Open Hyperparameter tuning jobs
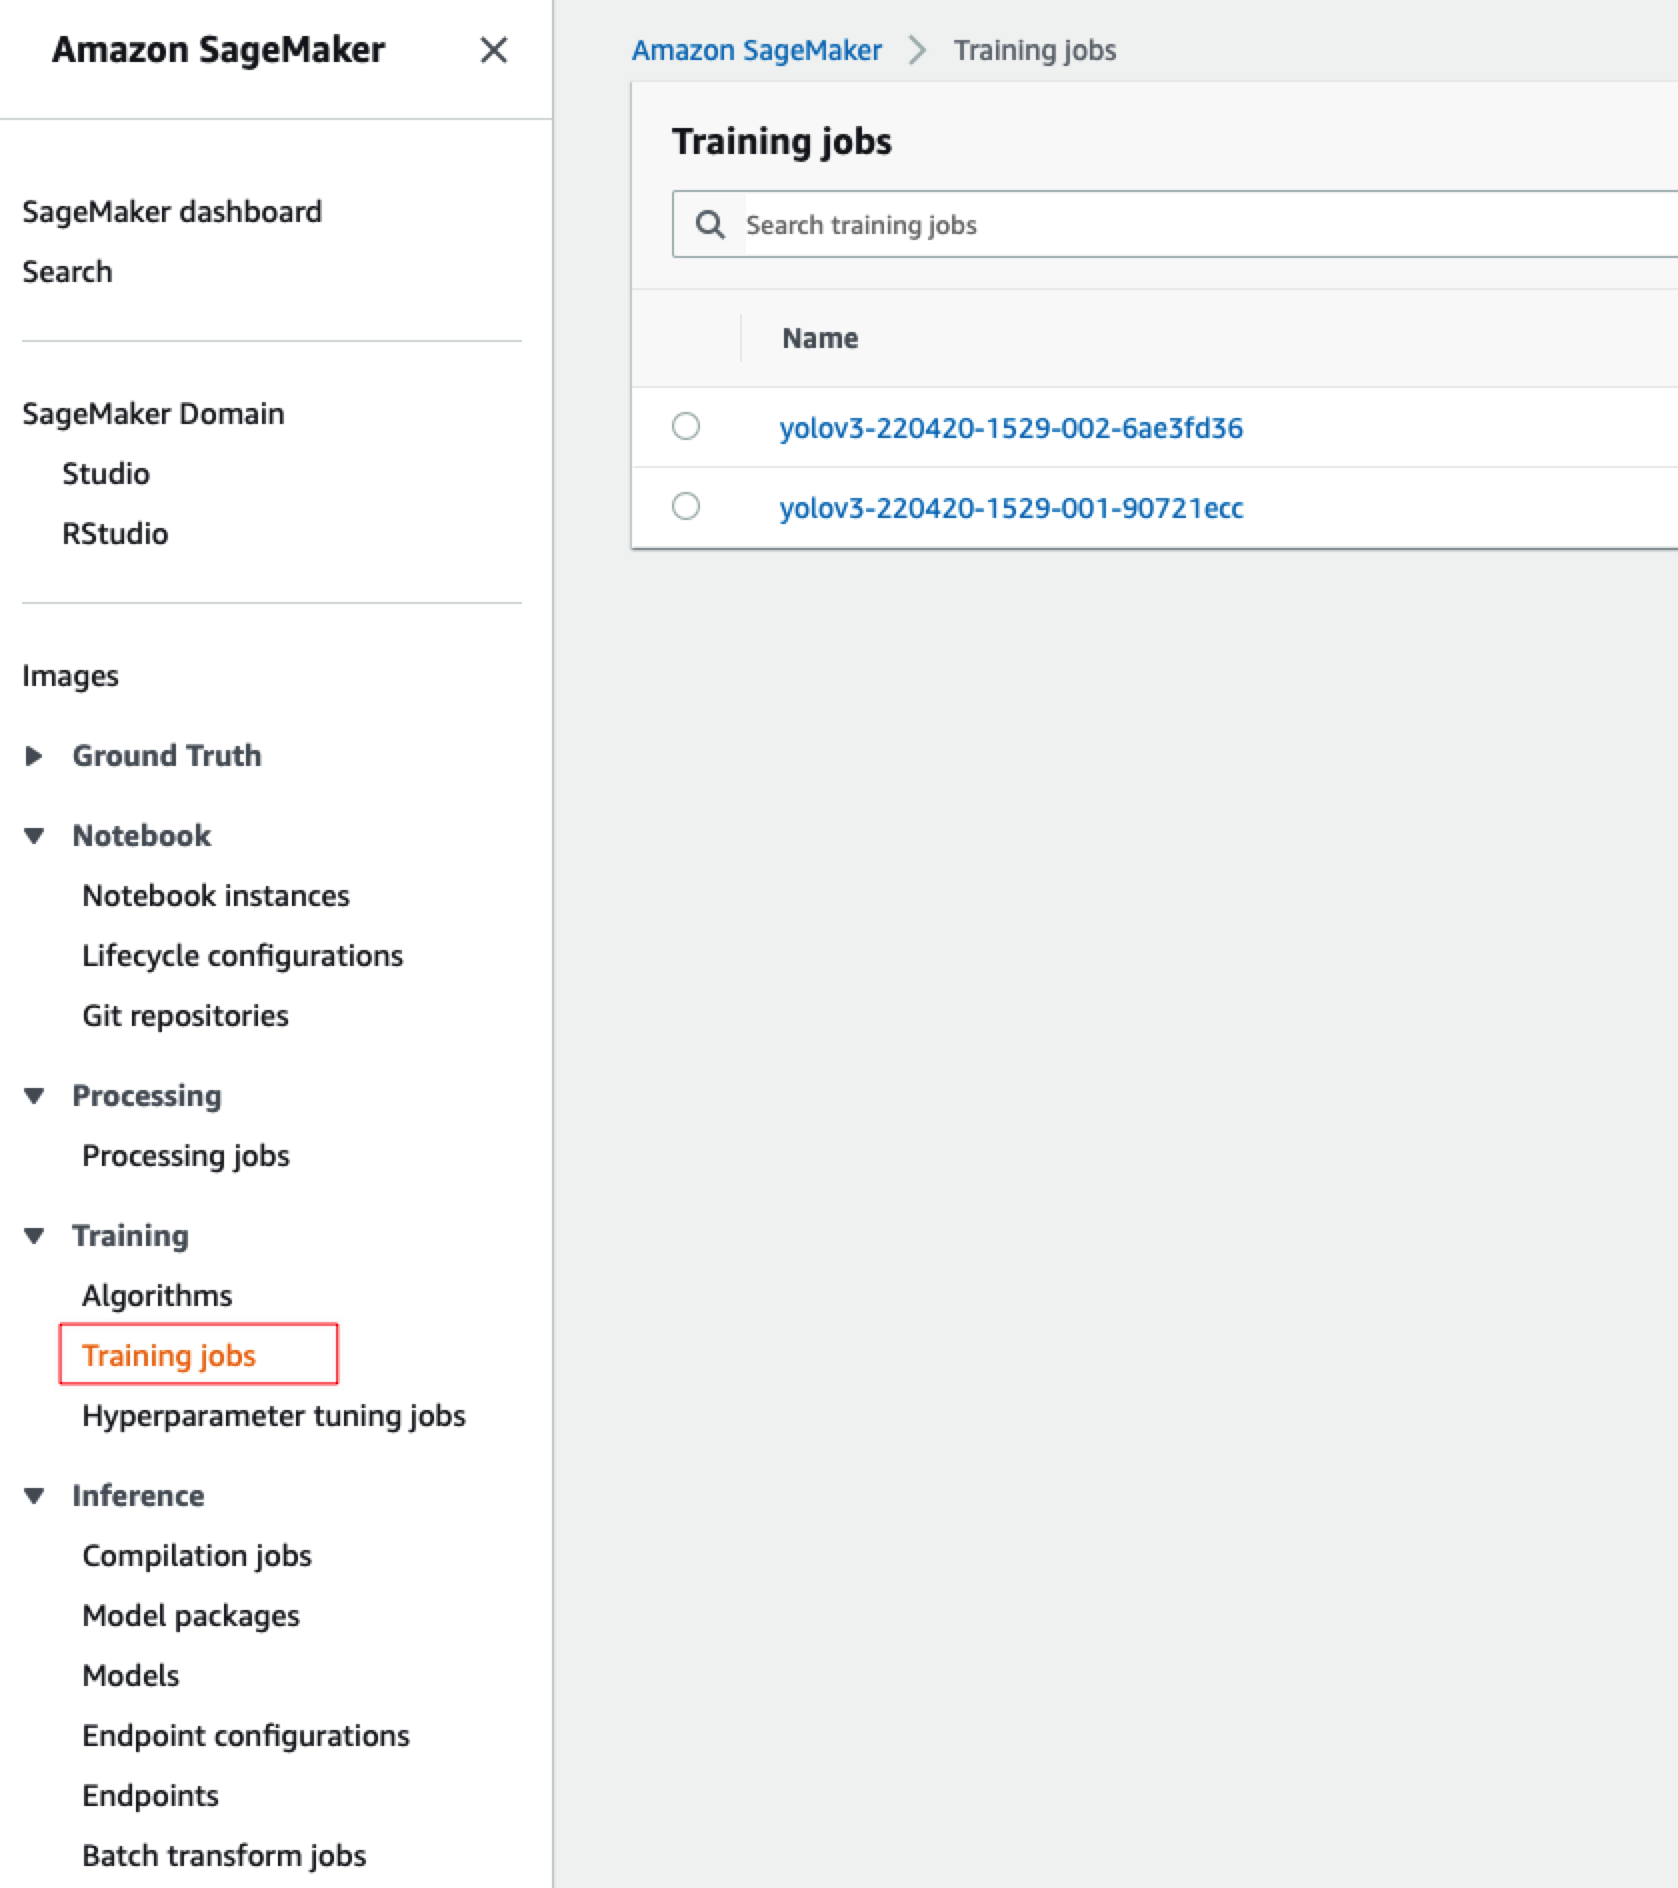Image resolution: width=1678 pixels, height=1888 pixels. coord(274,1416)
